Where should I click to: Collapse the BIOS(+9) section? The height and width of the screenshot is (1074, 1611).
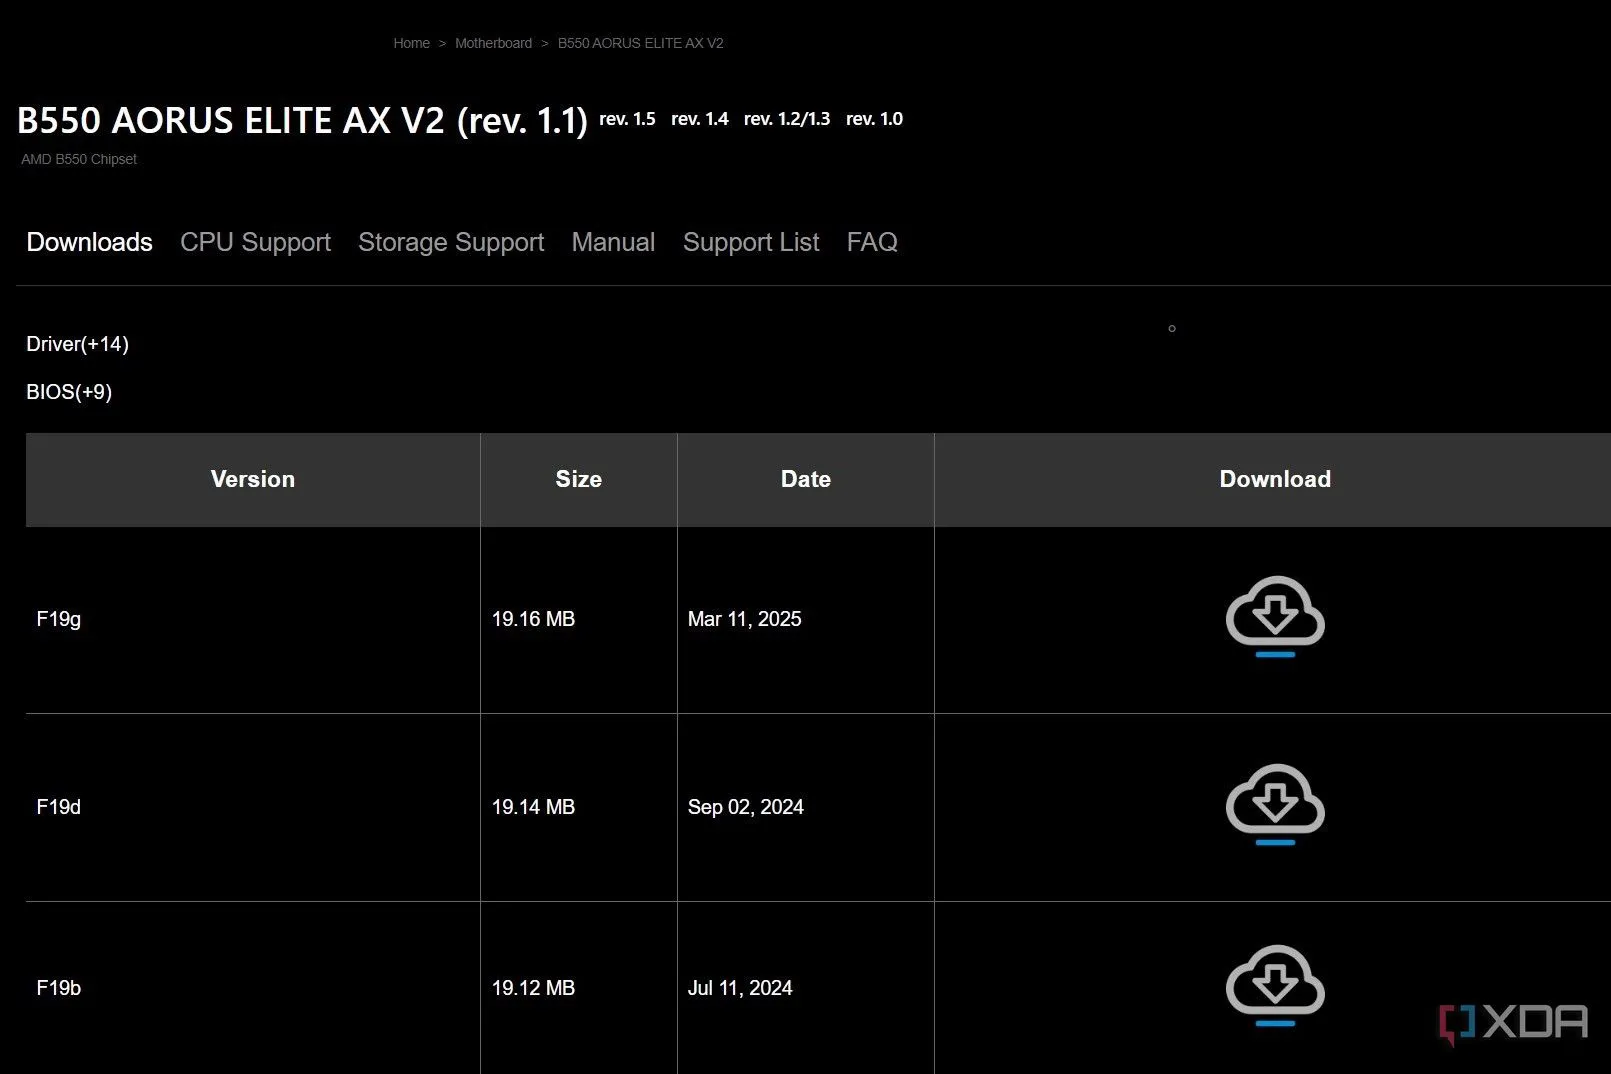tap(69, 392)
